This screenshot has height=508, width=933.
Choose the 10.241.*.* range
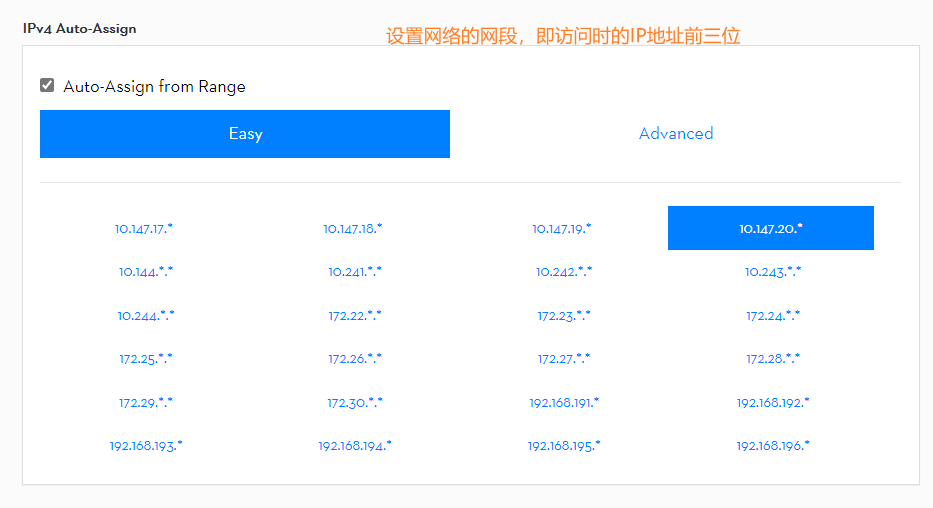coord(355,272)
